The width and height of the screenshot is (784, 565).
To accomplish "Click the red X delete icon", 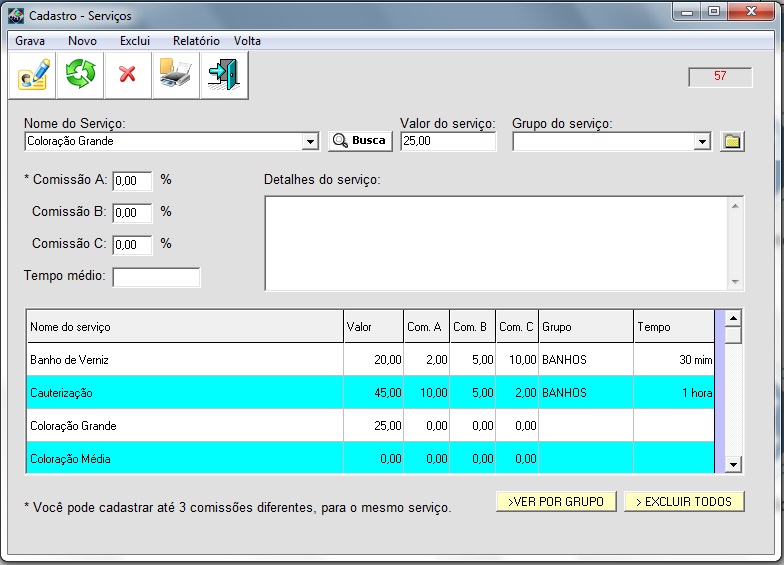I will point(128,76).
